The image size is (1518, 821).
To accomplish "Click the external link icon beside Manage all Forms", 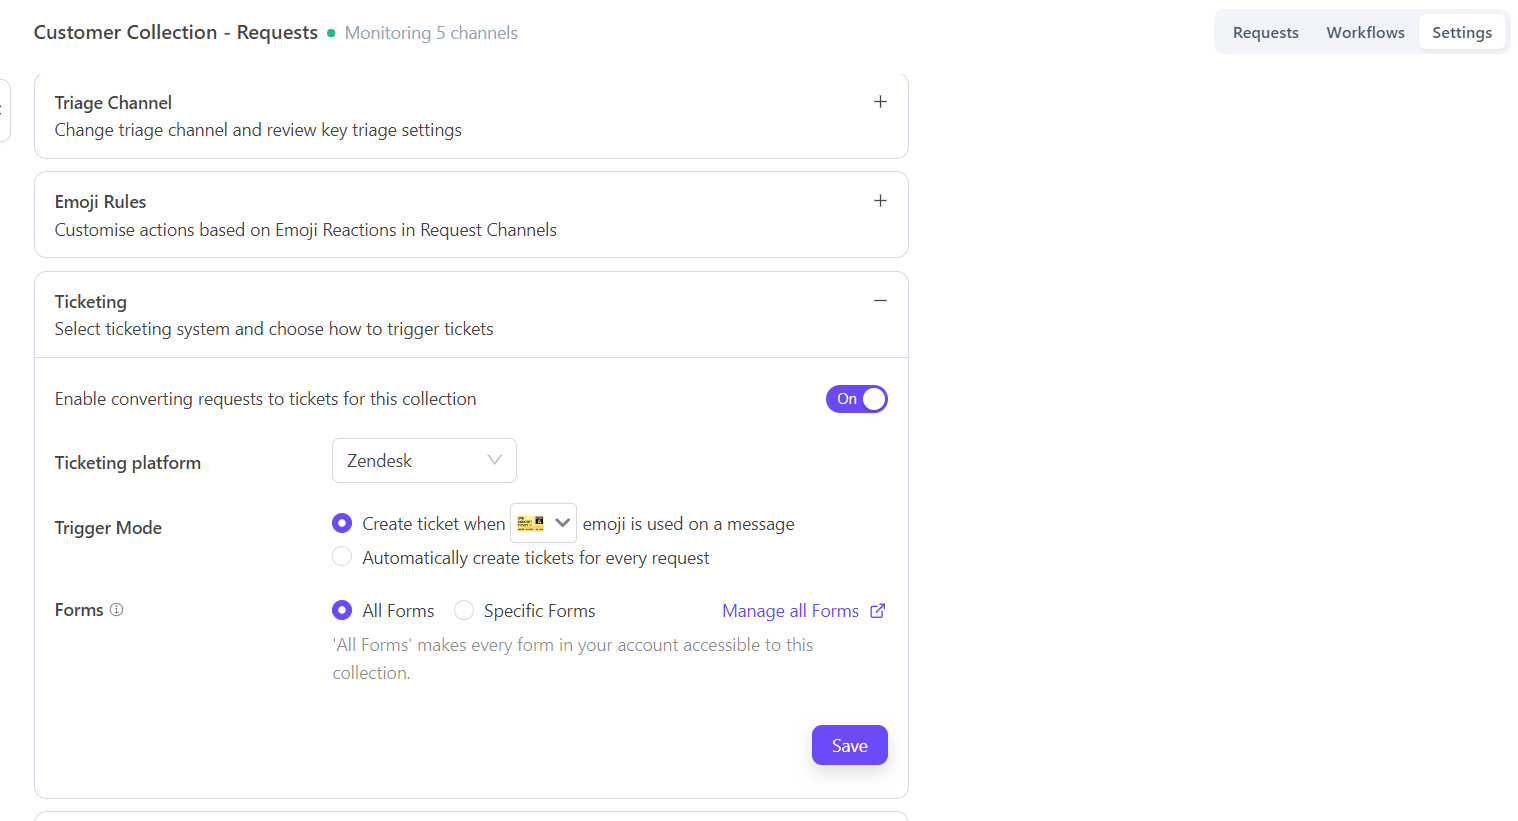I will (x=878, y=611).
